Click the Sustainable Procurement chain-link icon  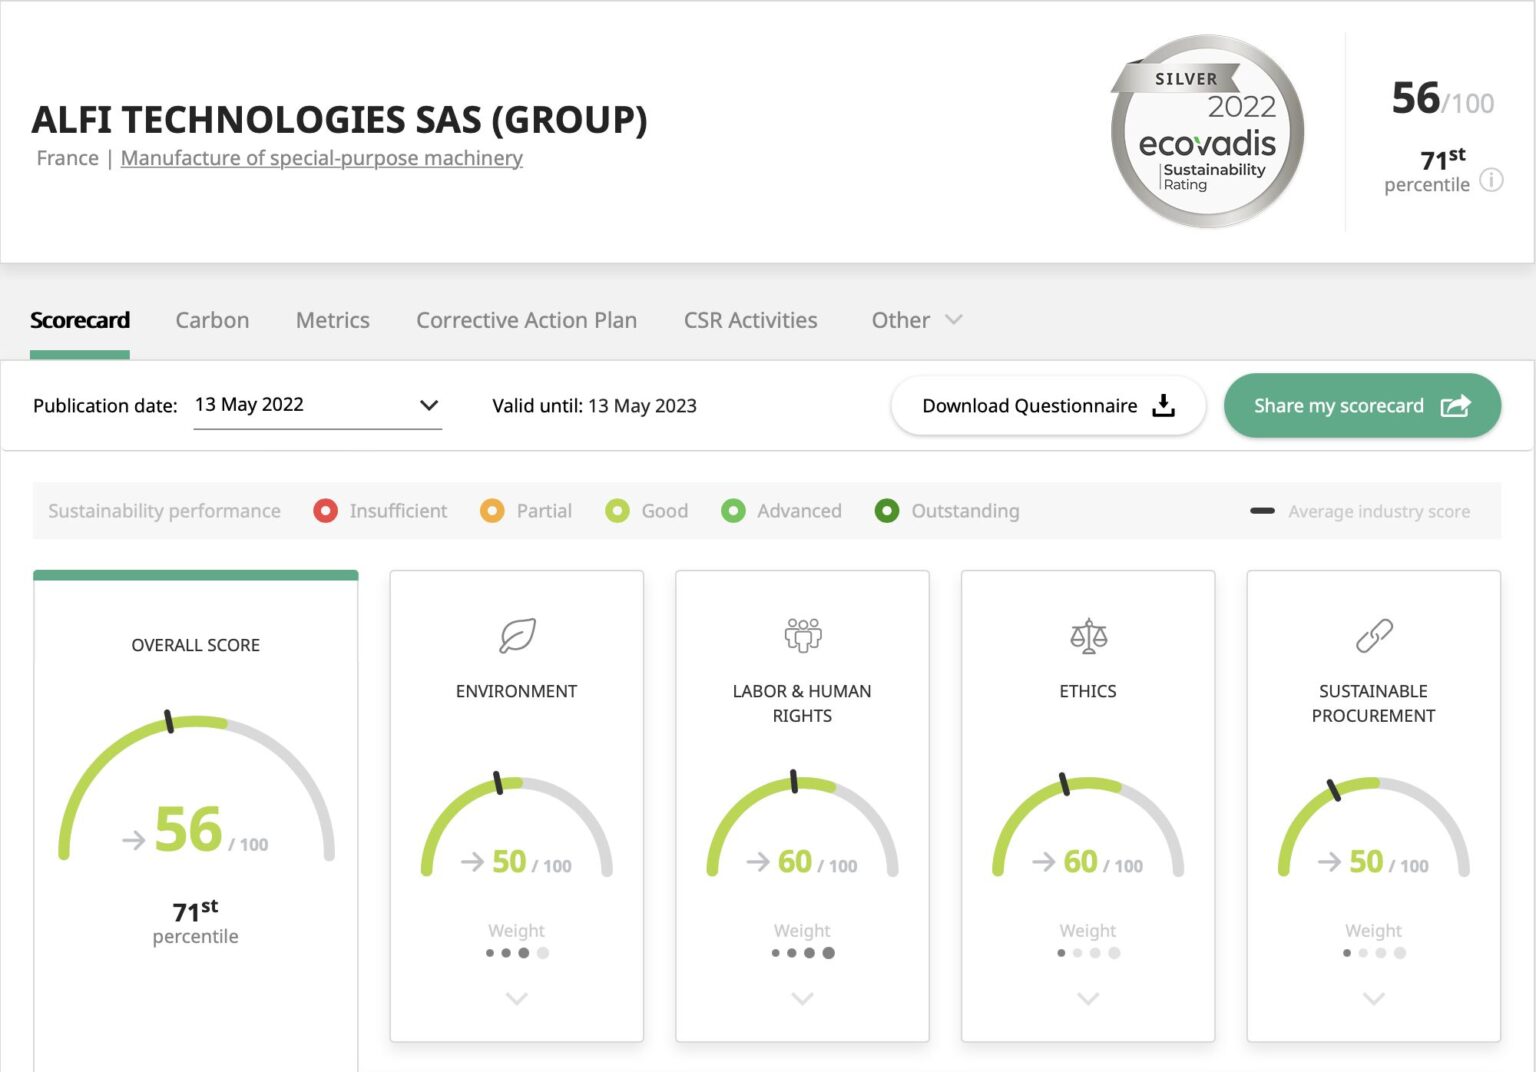pos(1373,634)
